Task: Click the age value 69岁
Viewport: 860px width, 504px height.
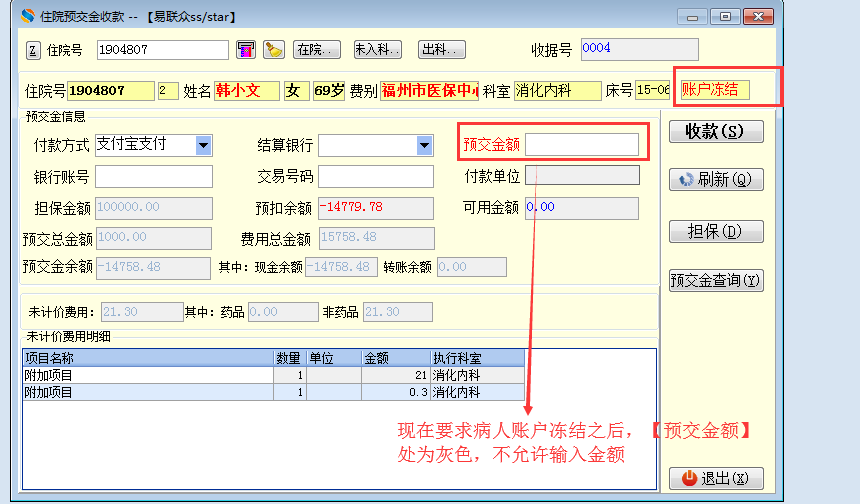Action: pos(329,90)
